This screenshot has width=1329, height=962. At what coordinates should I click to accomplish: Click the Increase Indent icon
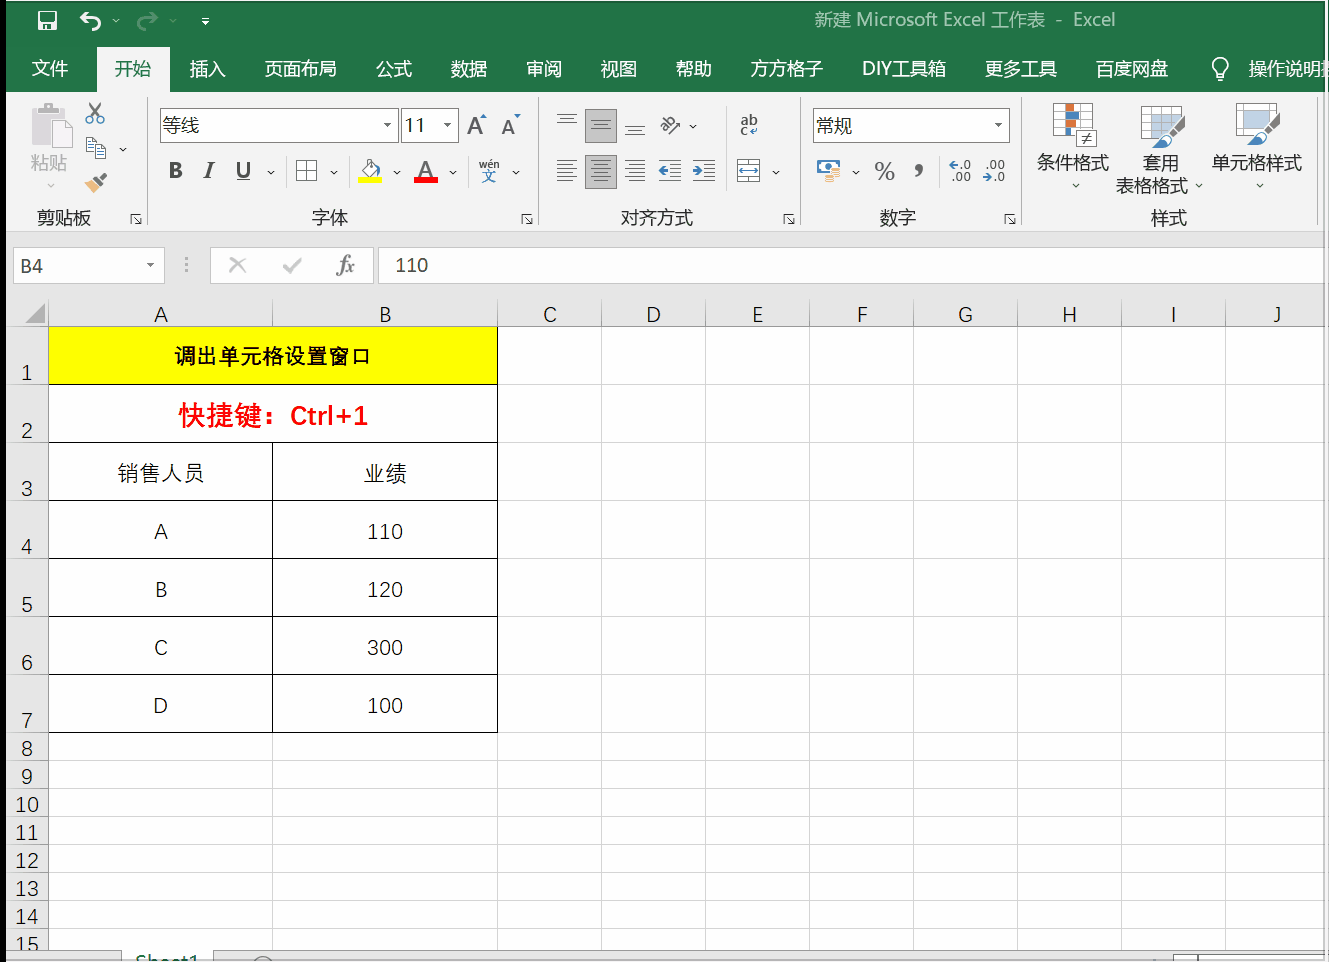704,171
